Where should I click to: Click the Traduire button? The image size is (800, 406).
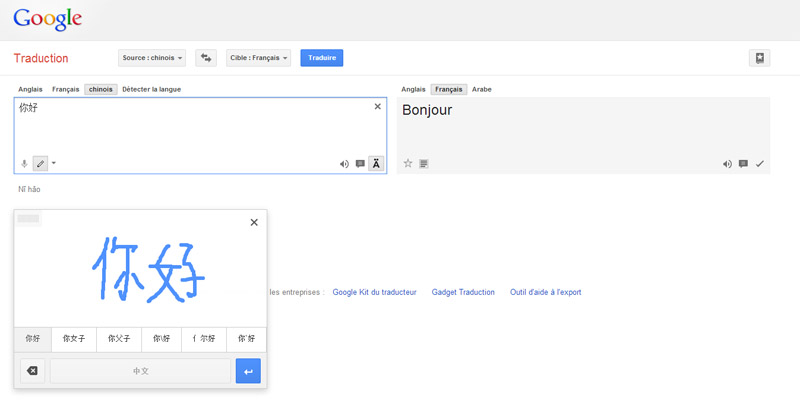click(322, 58)
